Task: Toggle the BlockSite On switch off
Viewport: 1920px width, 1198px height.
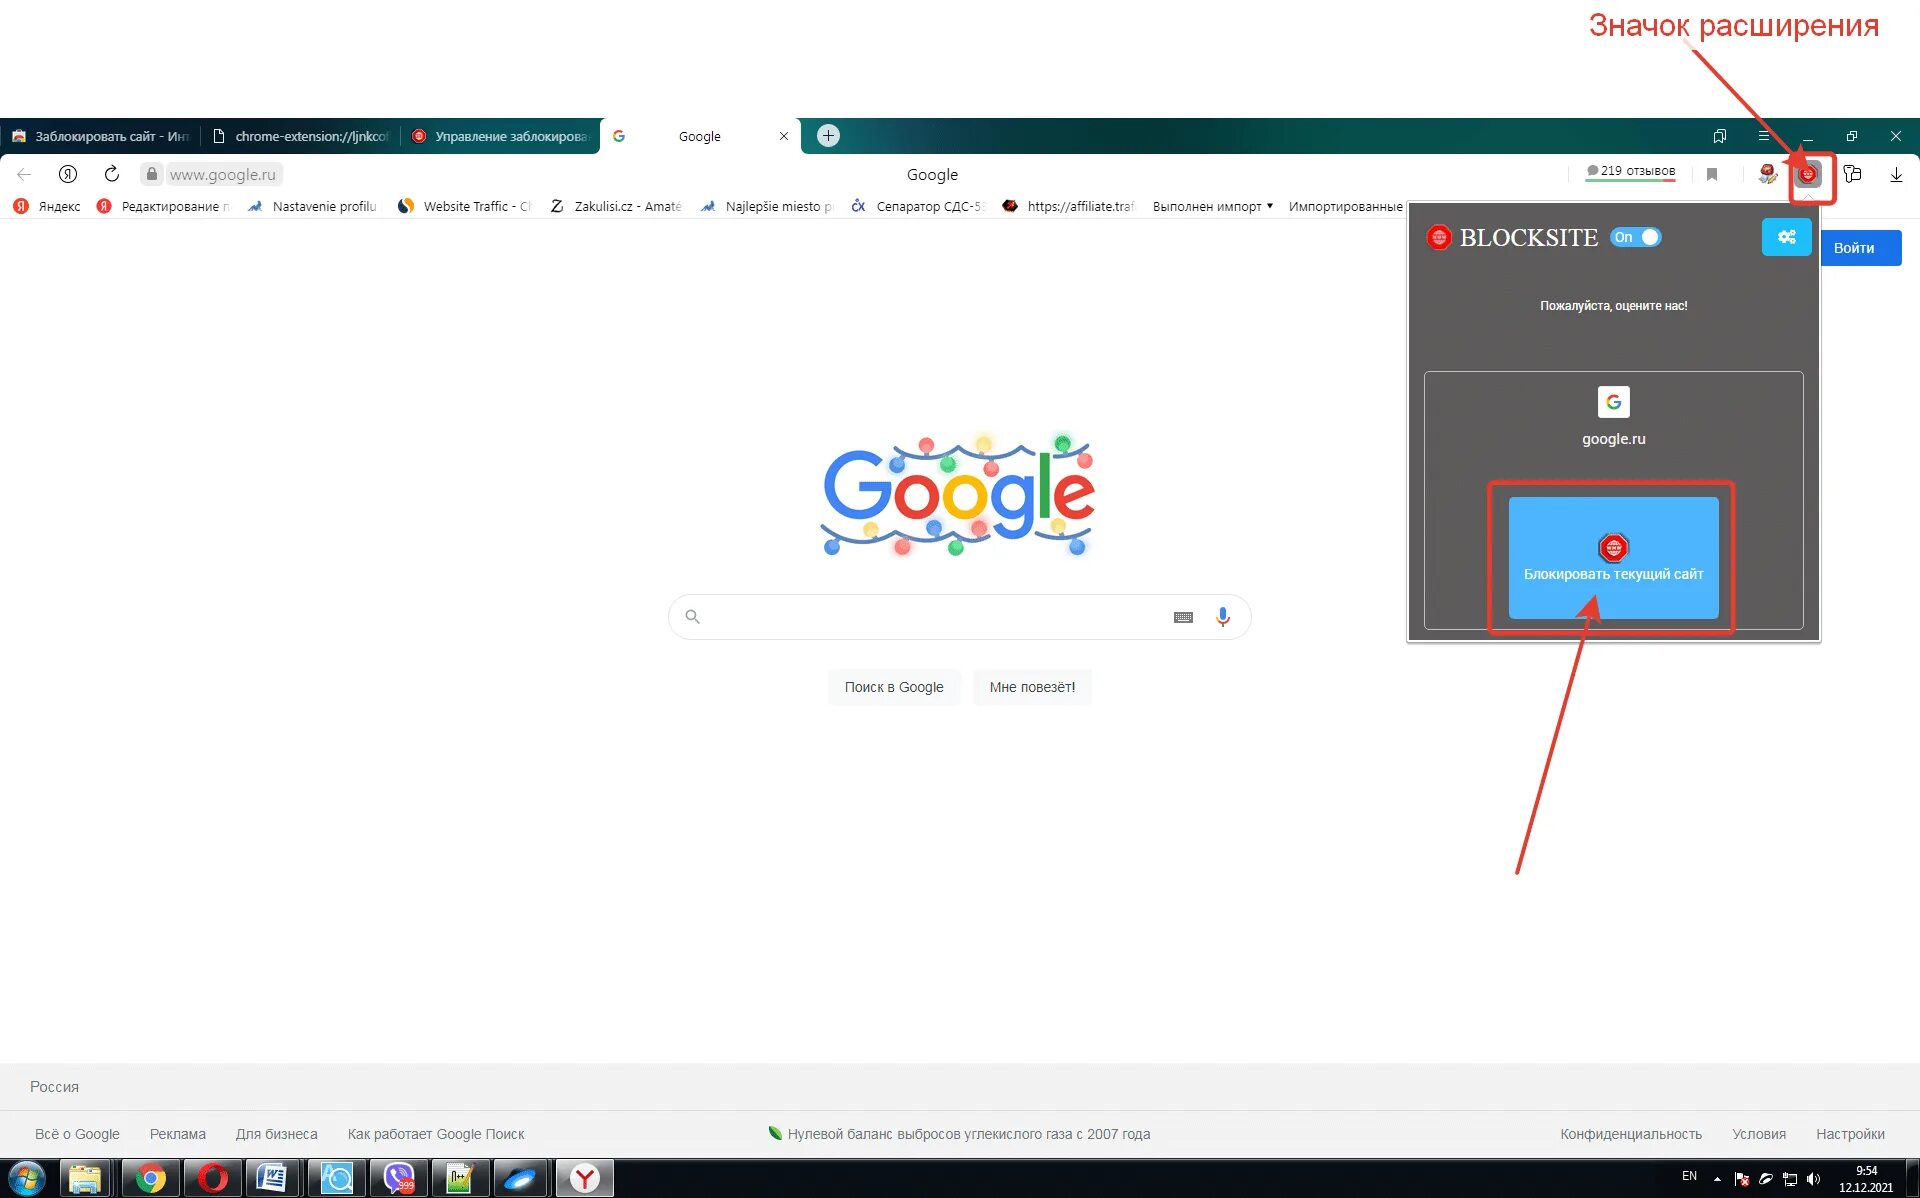Action: [1636, 237]
